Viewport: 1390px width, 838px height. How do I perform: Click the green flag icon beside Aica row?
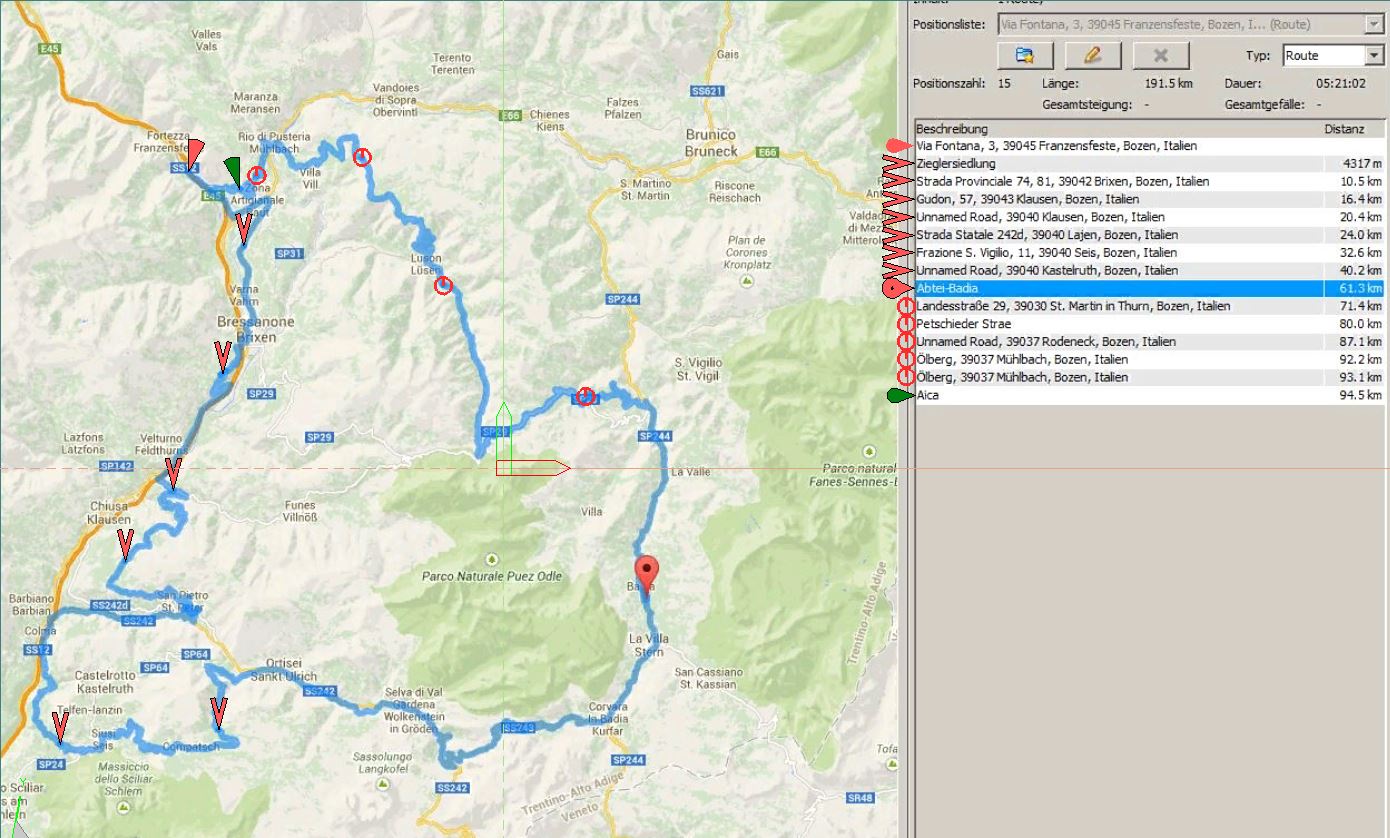[899, 396]
